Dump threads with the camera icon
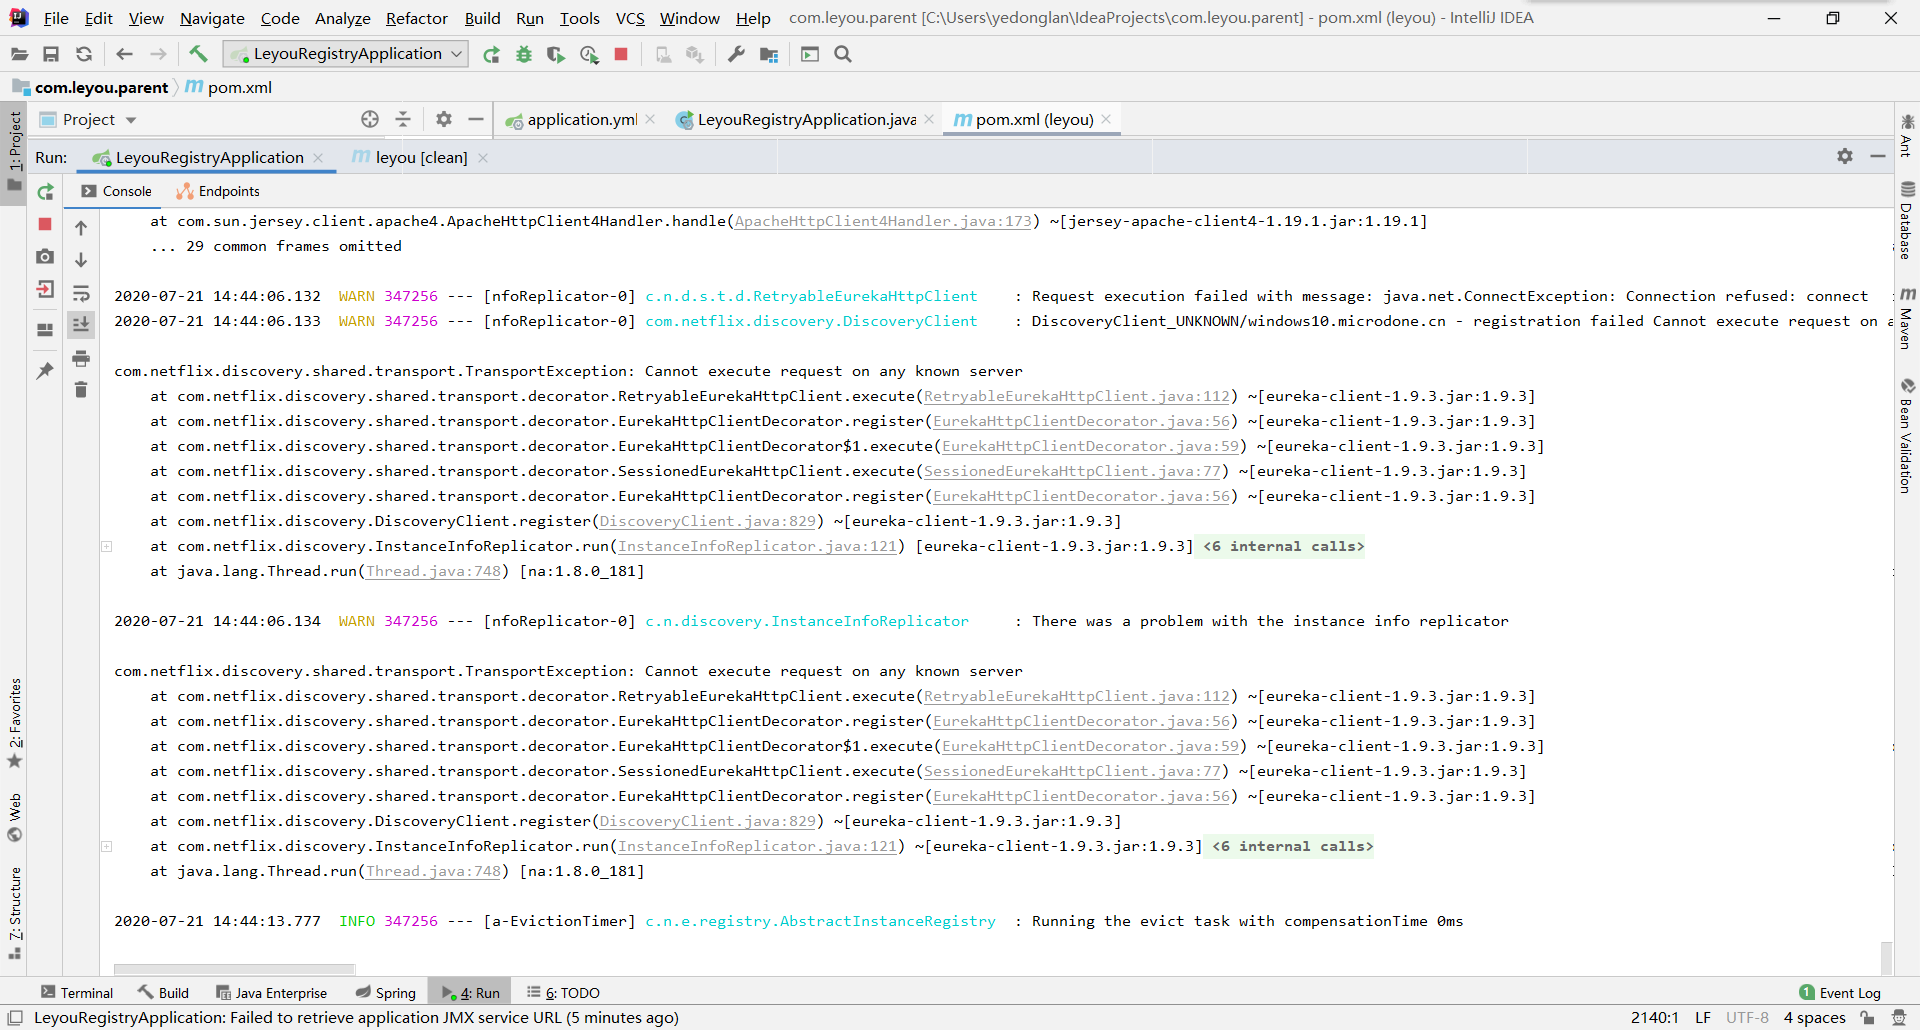 pos(45,257)
